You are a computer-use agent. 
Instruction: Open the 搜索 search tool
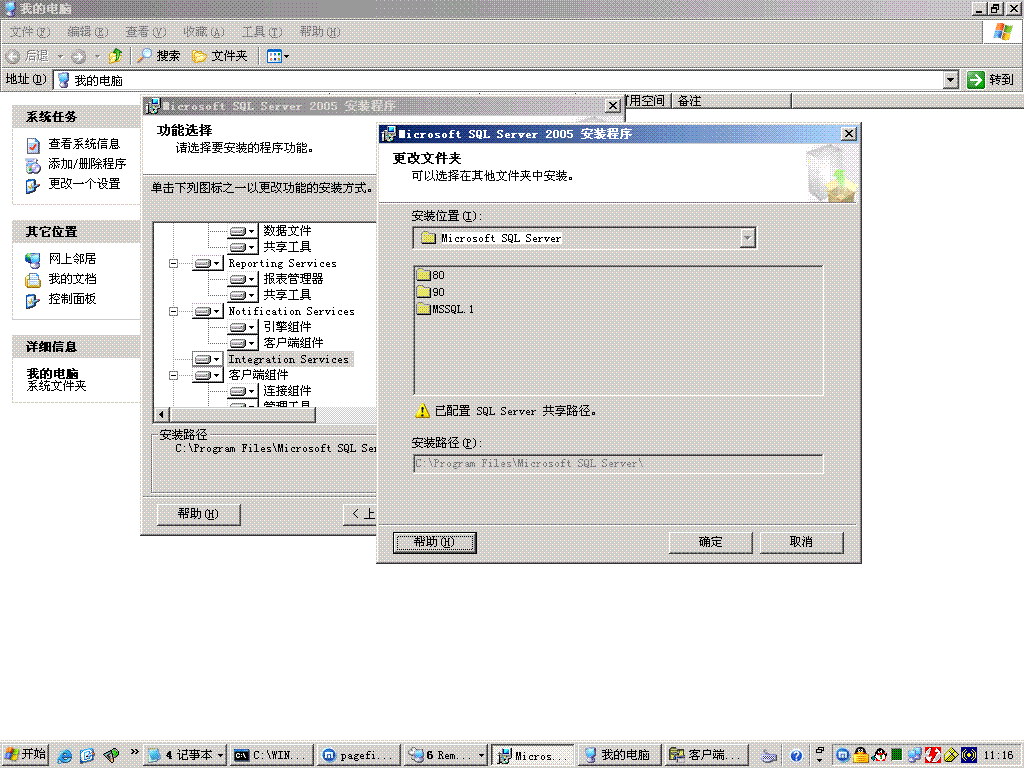click(x=159, y=56)
